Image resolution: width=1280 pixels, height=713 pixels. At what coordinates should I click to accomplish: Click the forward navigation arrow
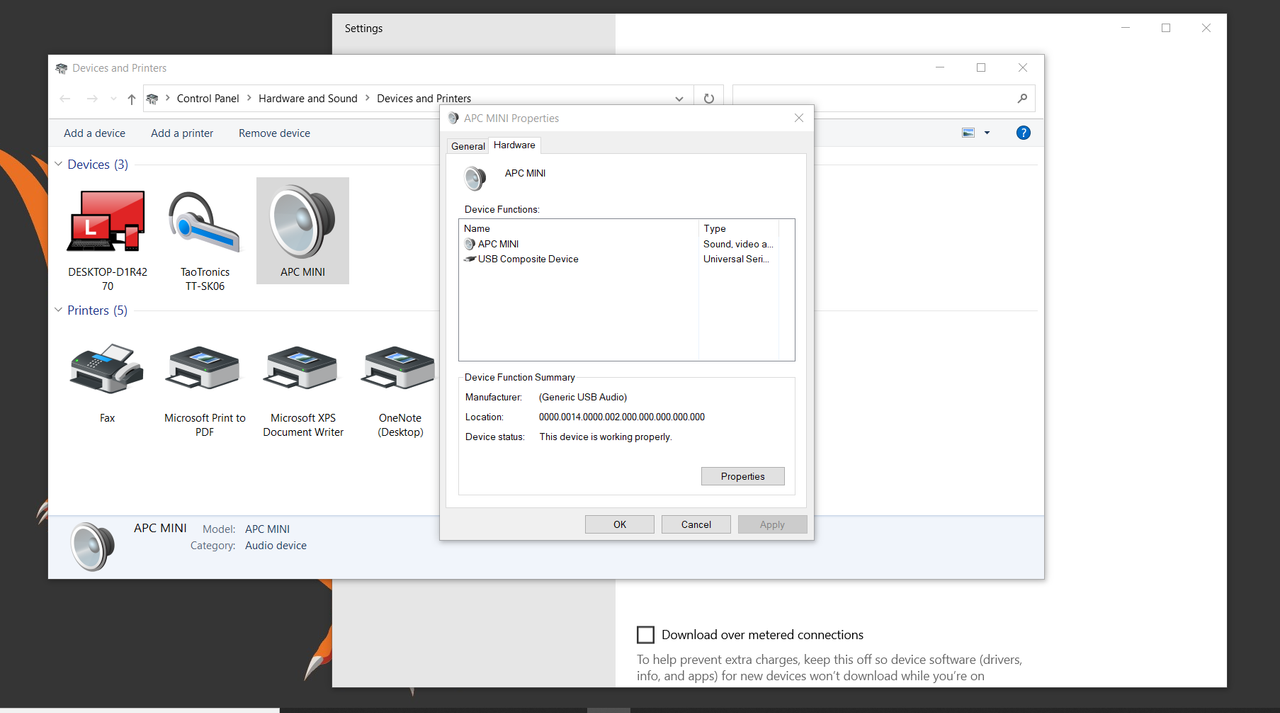(92, 99)
